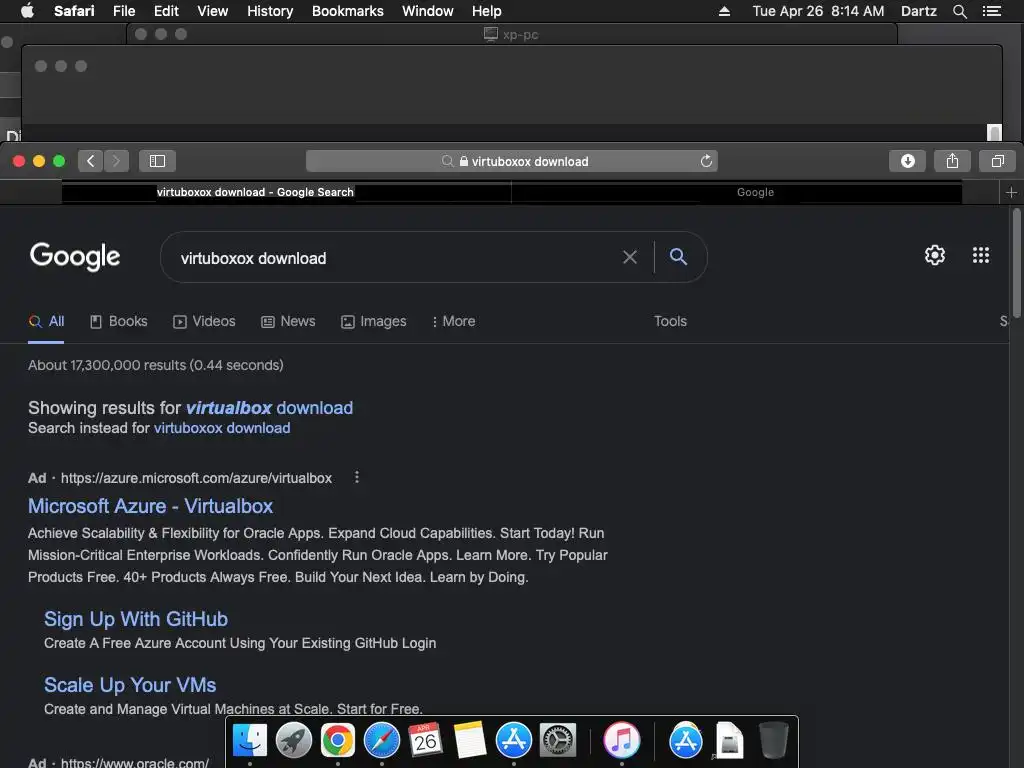Open the document file in the Dock
This screenshot has height=768, width=1024.
(729, 741)
